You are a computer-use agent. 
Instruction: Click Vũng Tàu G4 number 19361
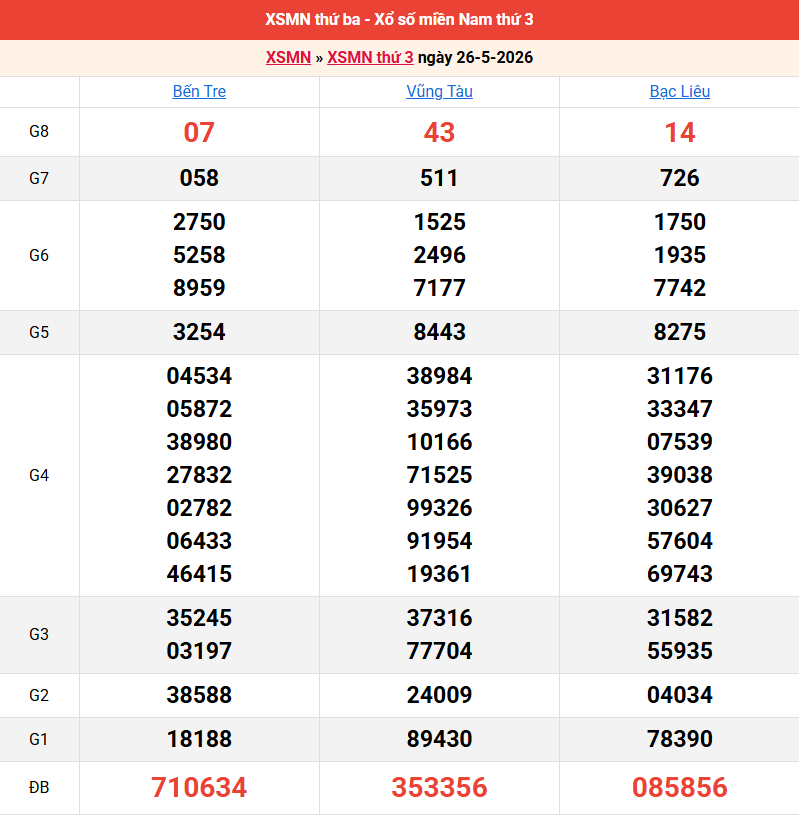click(x=439, y=574)
